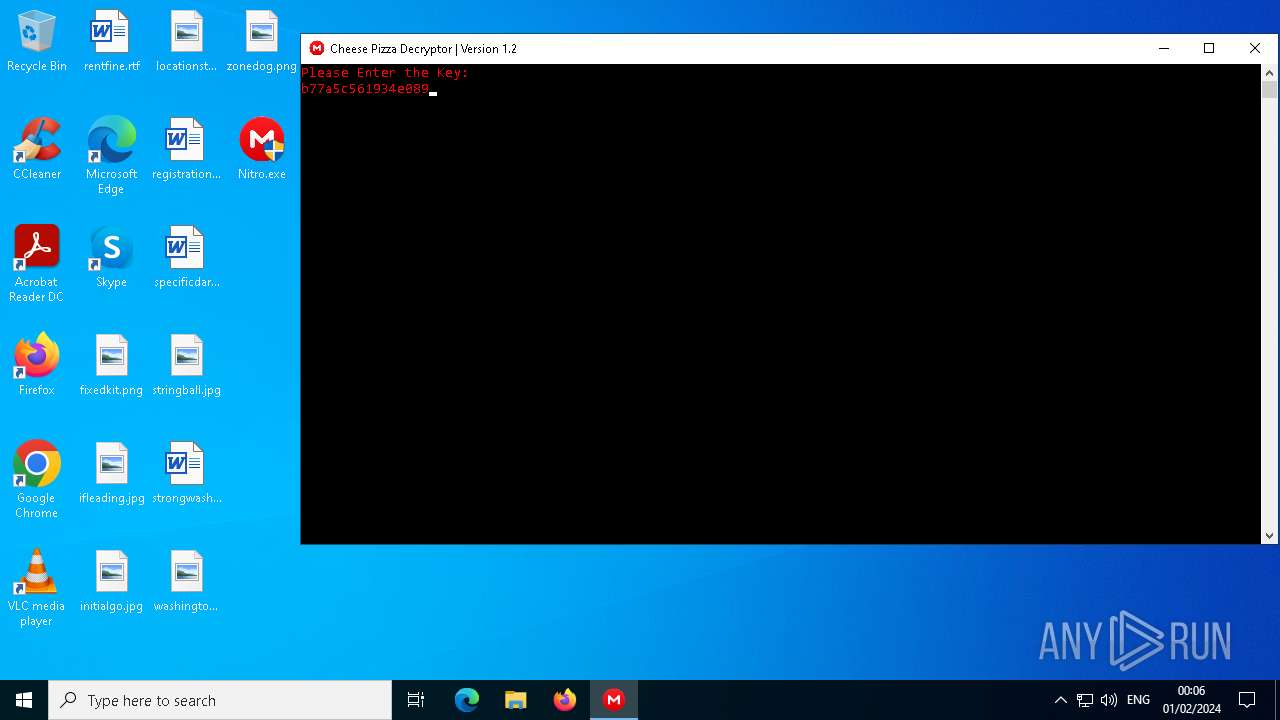Activate Cheese Pizza Decryptor taskbar button

614,700
